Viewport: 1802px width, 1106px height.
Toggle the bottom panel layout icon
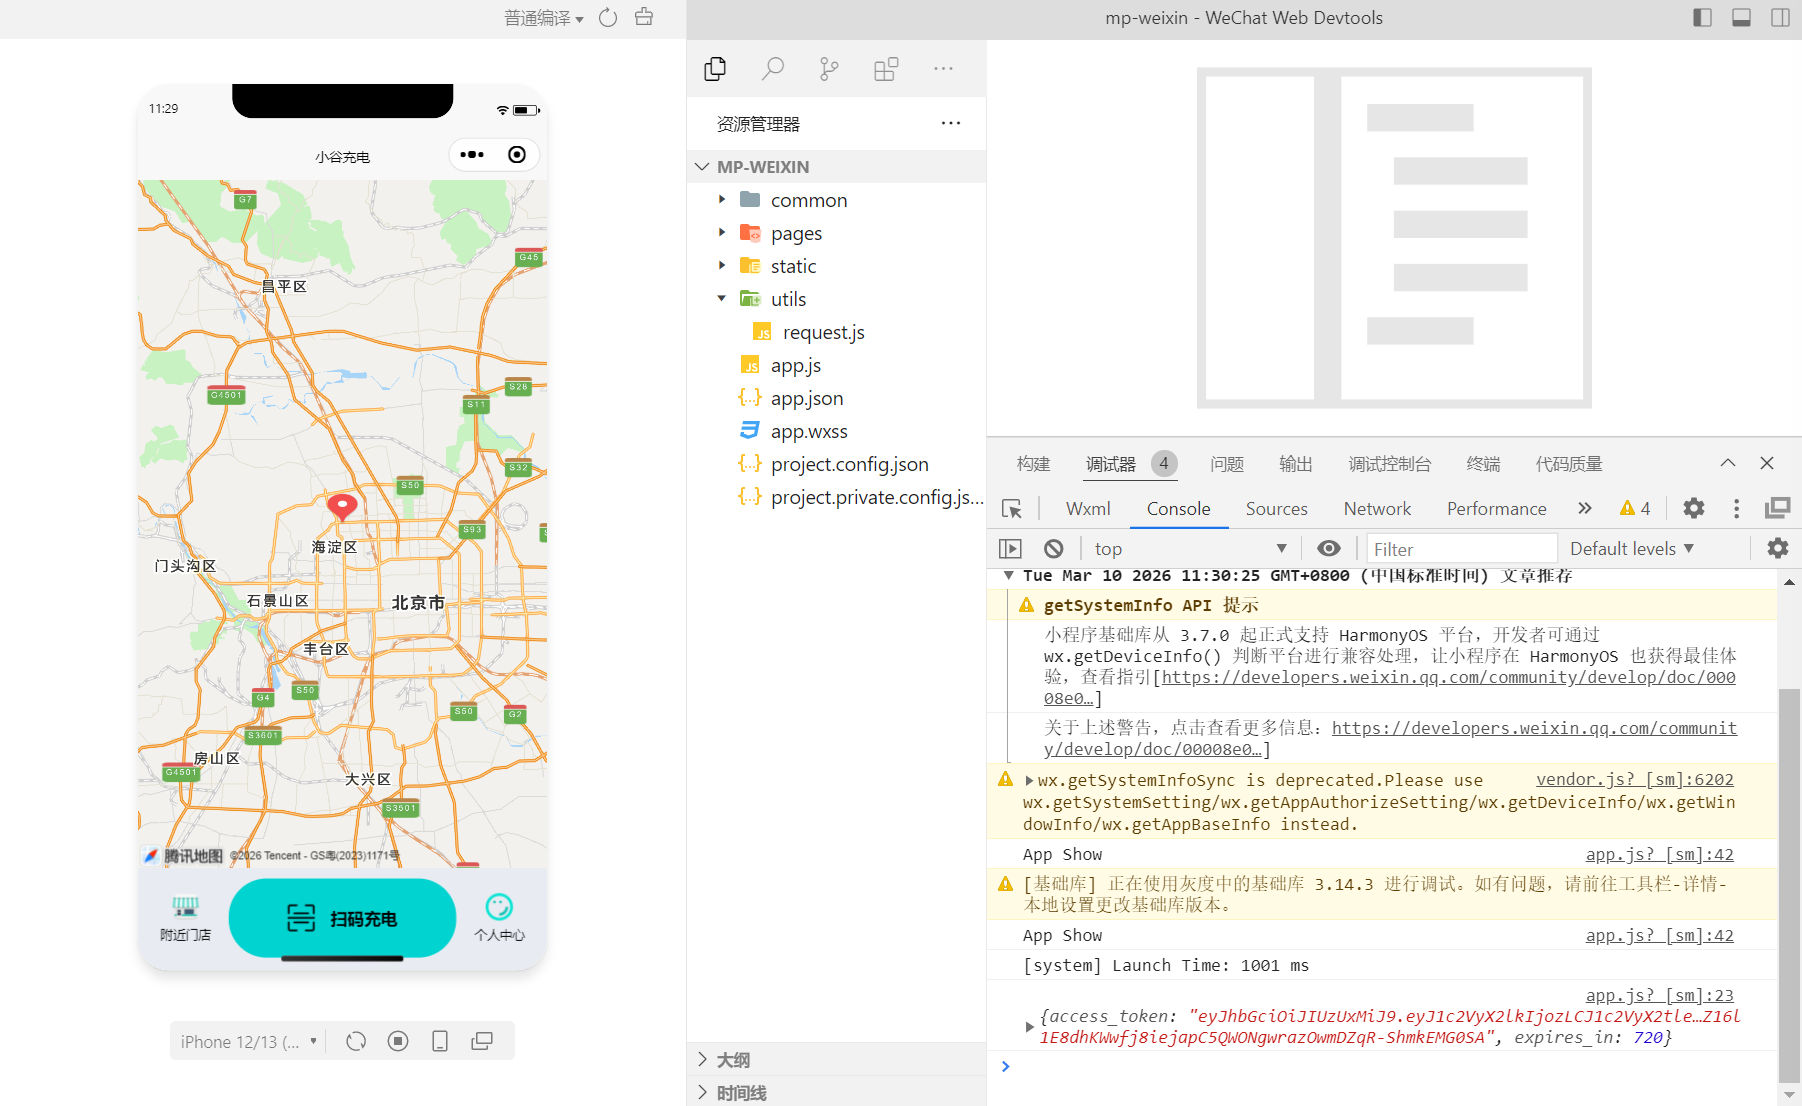click(1741, 18)
